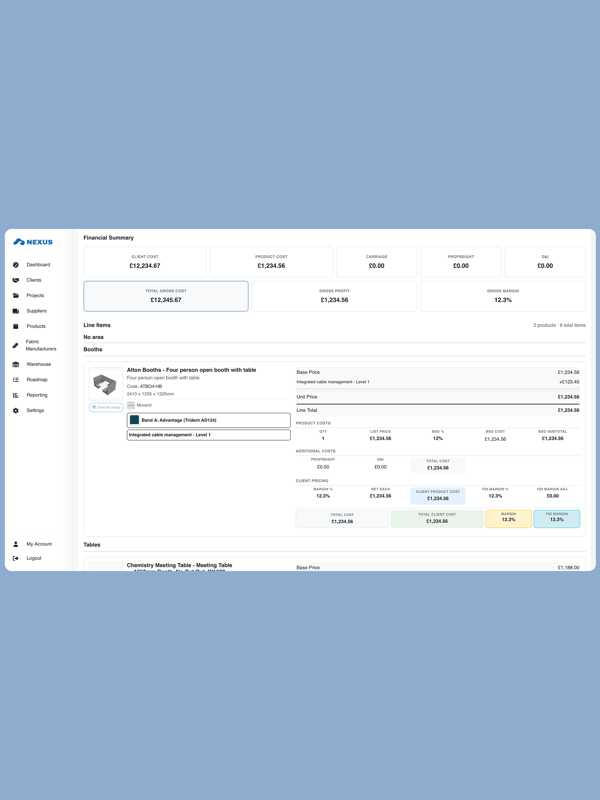The image size is (600, 800).
Task: Select the Warehouse icon
Action: click(16, 364)
